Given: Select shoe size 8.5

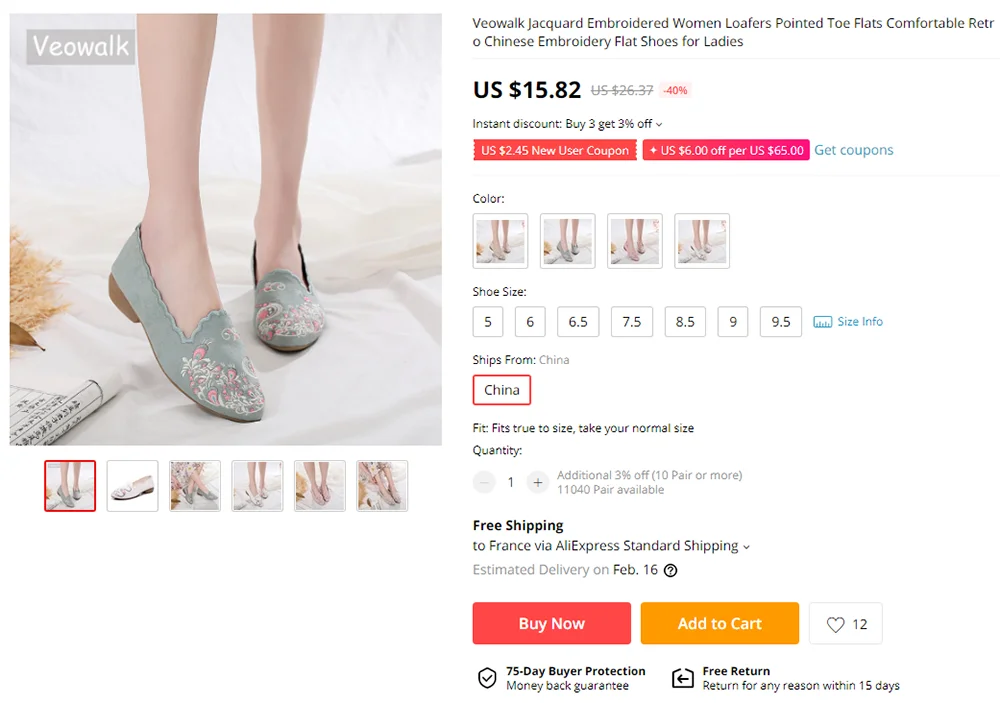Looking at the screenshot, I should (685, 322).
